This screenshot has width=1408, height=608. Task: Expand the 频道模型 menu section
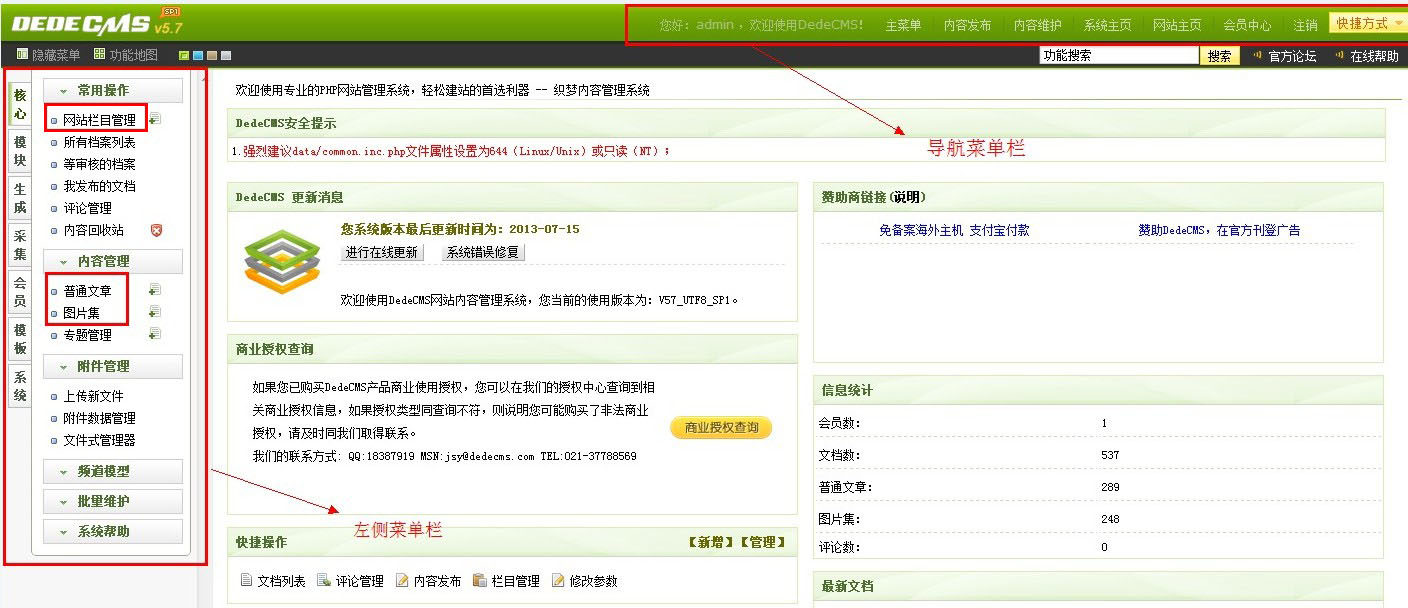click(x=112, y=471)
